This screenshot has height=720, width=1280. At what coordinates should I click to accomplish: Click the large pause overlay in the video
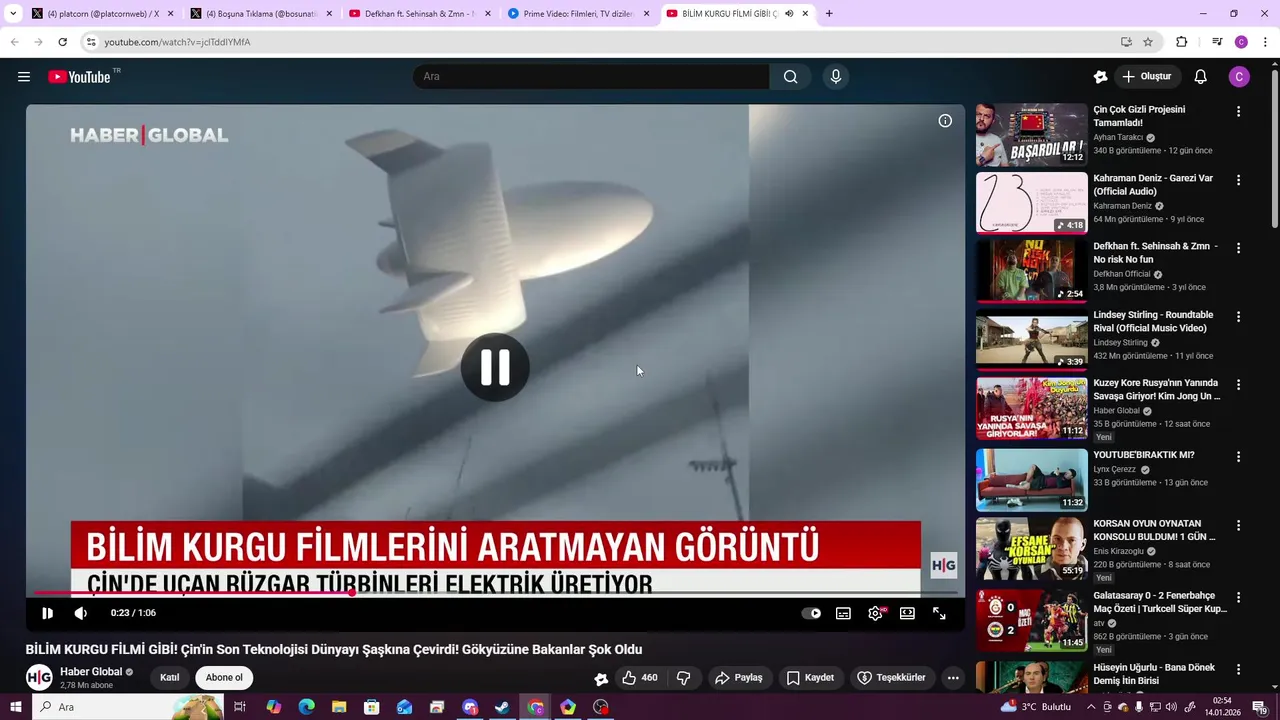click(x=495, y=367)
